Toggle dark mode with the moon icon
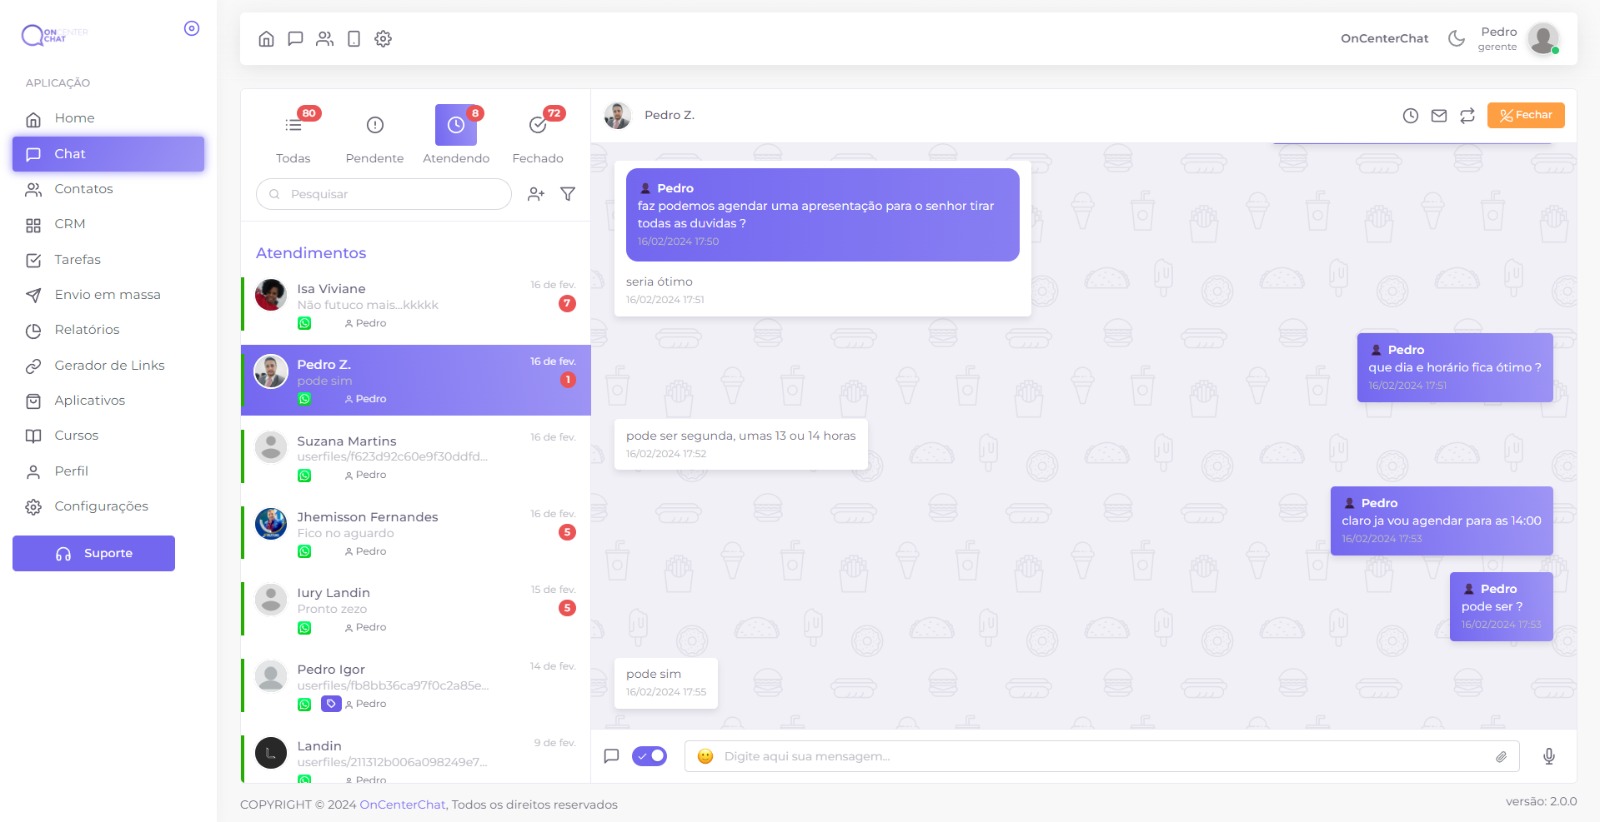The height and width of the screenshot is (822, 1600). [1456, 39]
